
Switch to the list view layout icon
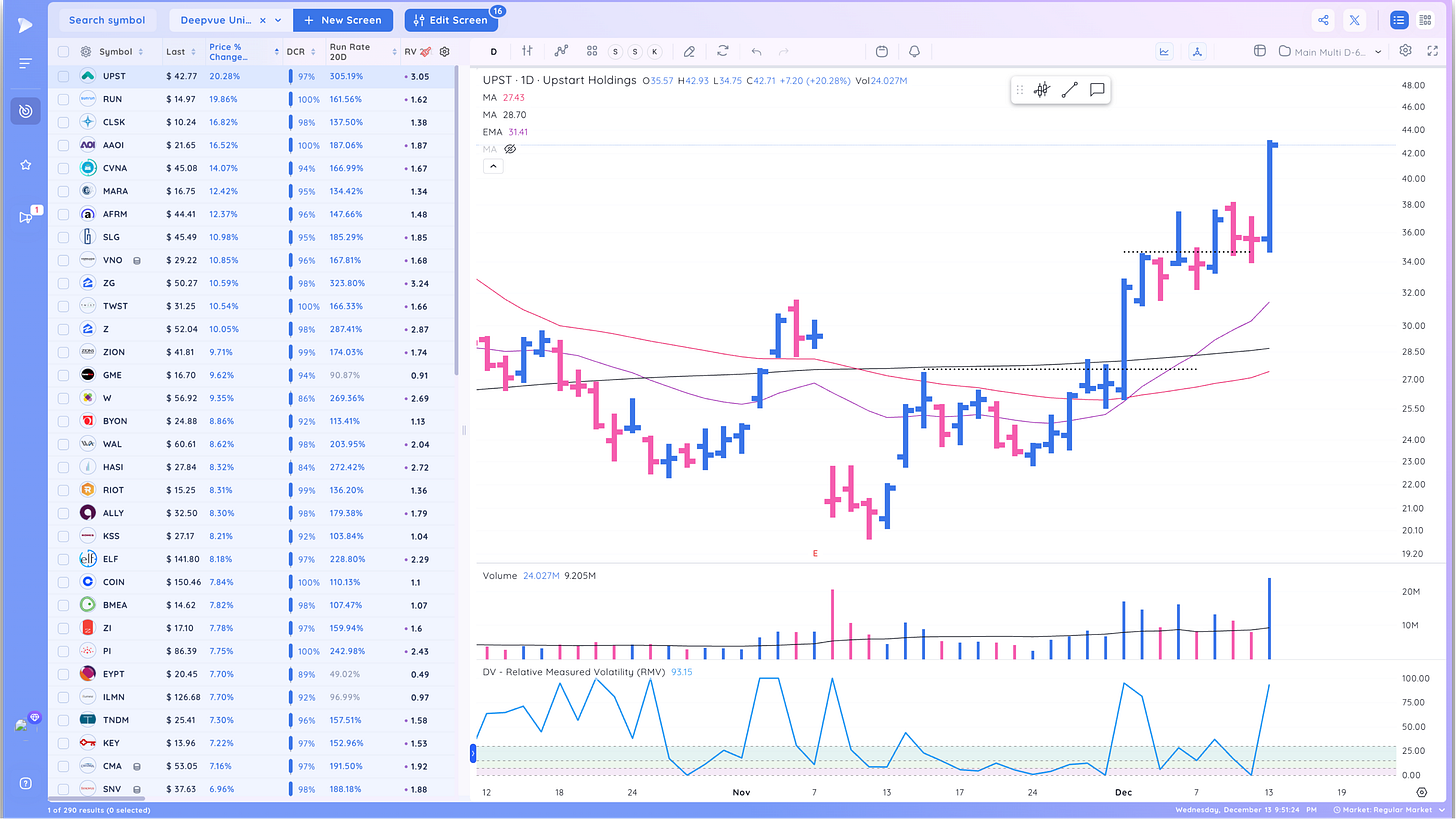coord(1398,20)
